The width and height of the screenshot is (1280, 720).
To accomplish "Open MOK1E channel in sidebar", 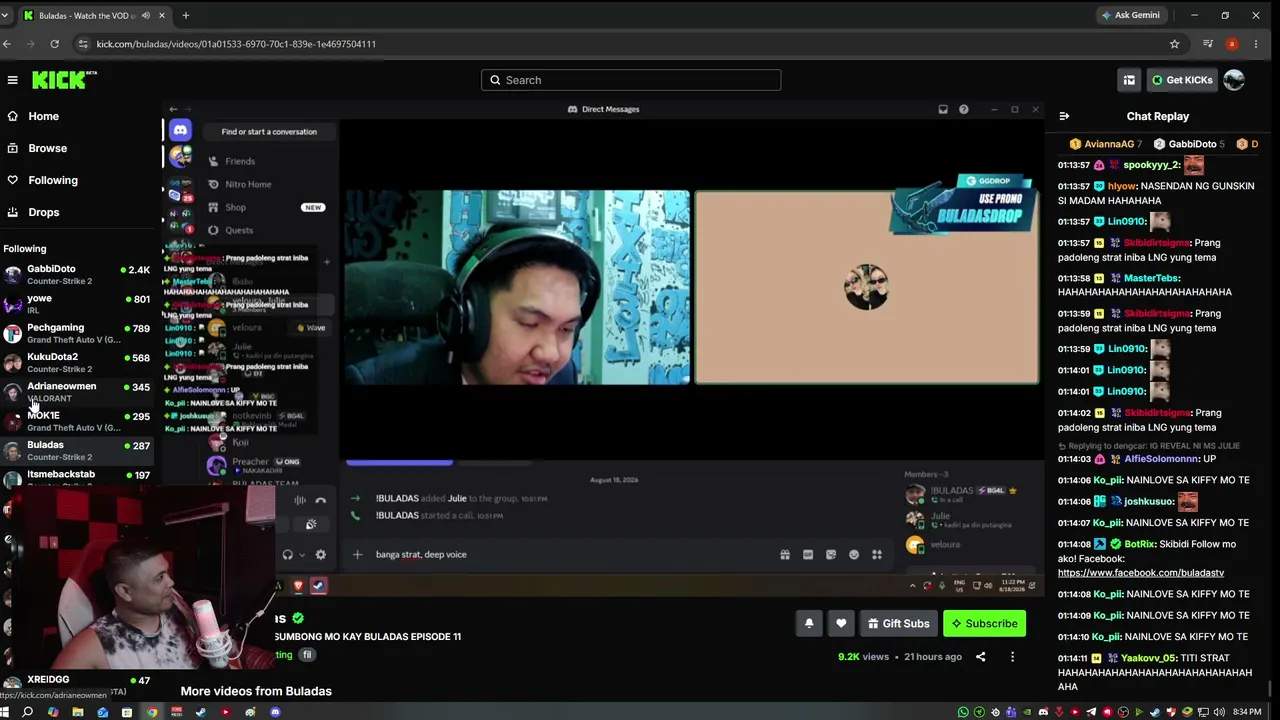I will (78, 420).
